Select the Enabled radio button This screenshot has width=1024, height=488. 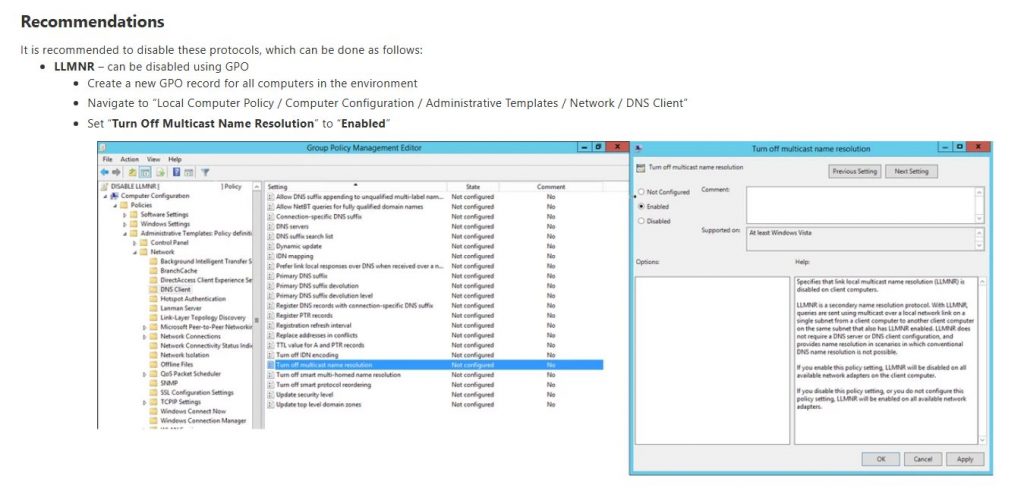pos(641,206)
